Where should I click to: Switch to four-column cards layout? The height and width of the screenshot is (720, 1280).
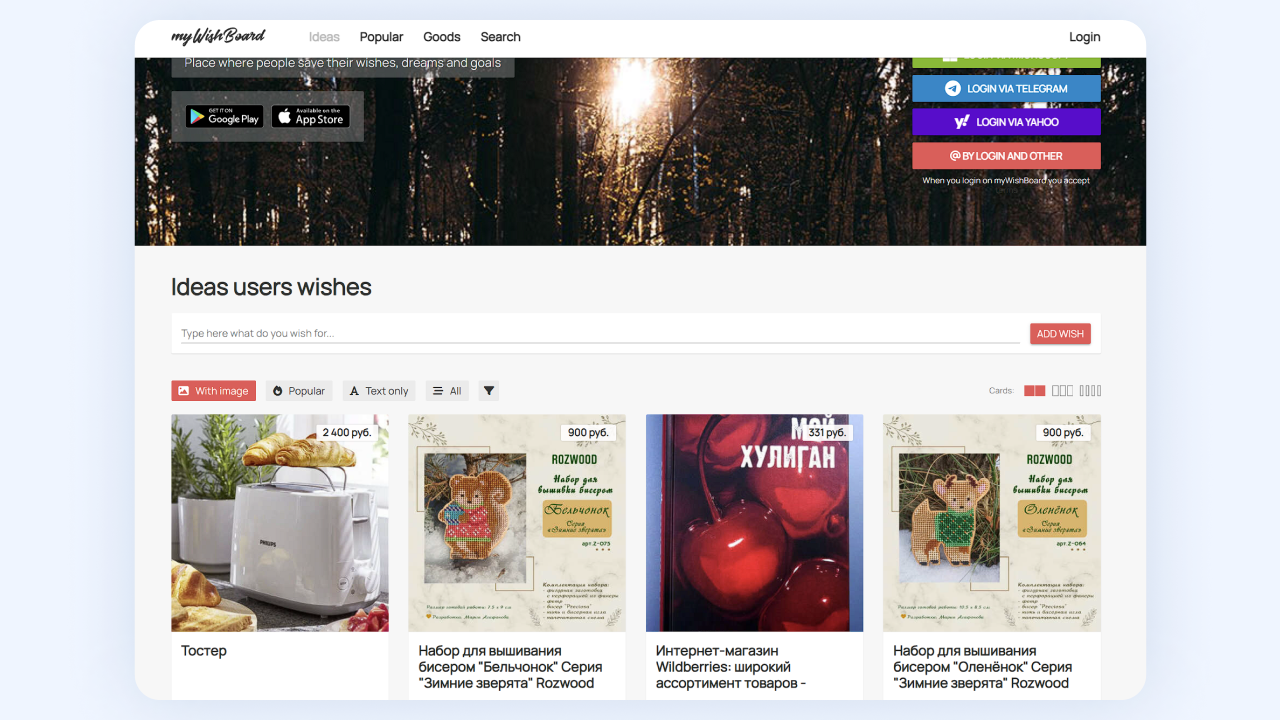click(1090, 391)
